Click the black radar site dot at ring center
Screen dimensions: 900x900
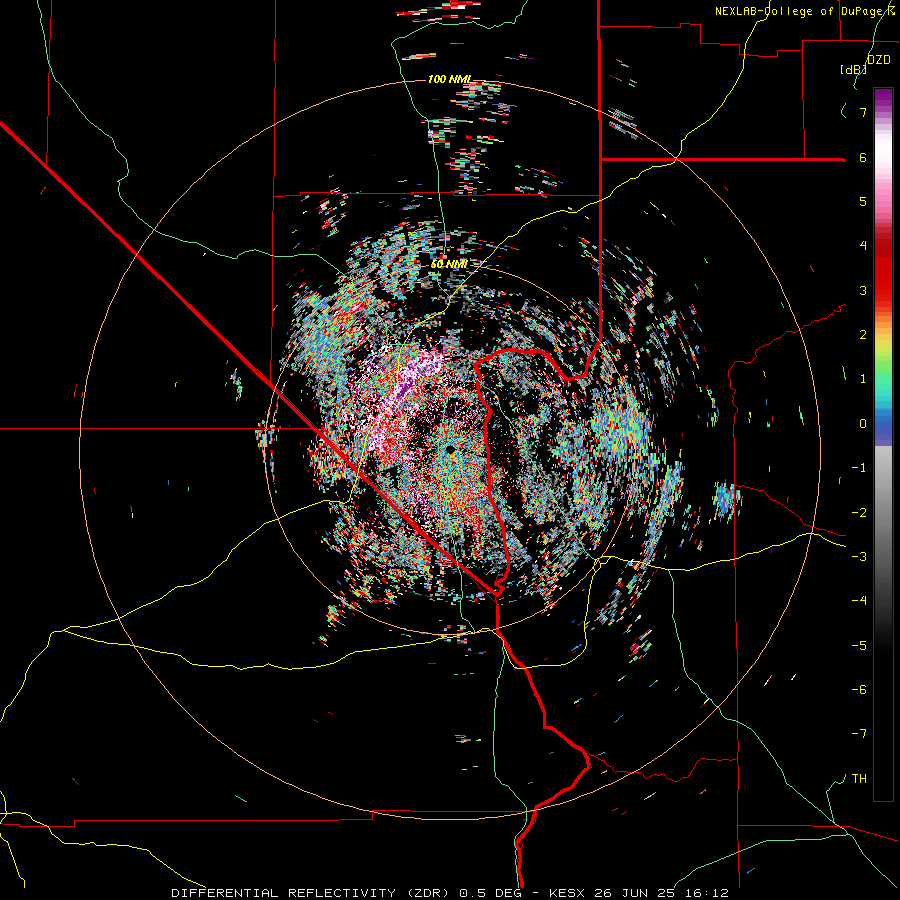coord(451,449)
